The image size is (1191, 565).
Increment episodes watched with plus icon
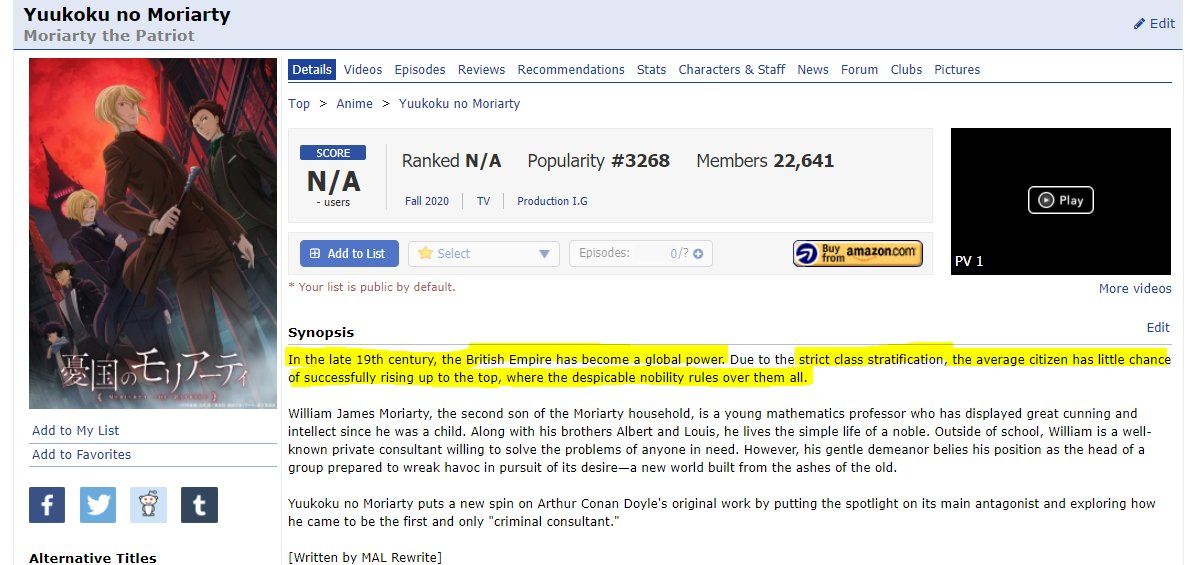(x=698, y=254)
